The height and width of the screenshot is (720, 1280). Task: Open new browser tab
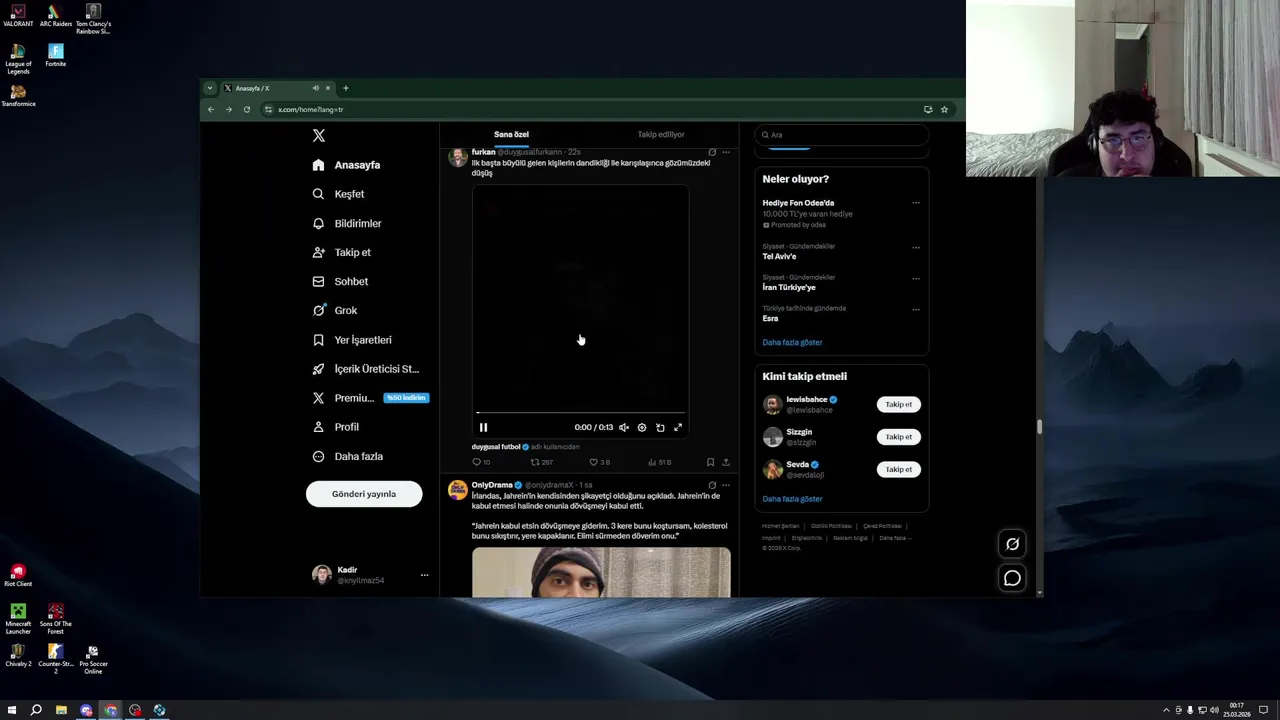pos(346,88)
